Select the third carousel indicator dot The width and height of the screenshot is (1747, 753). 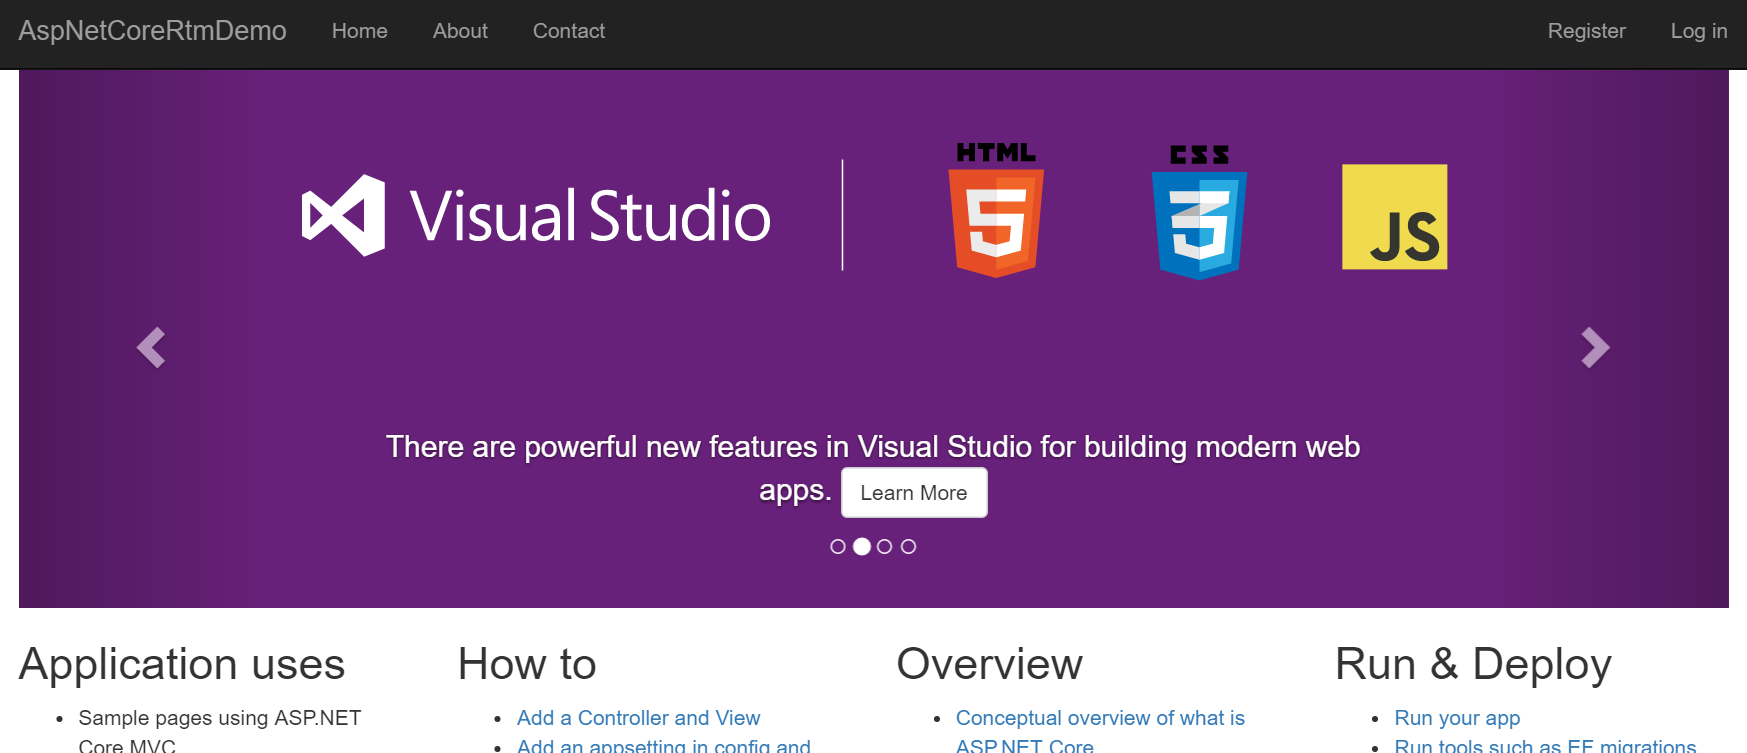click(x=884, y=547)
